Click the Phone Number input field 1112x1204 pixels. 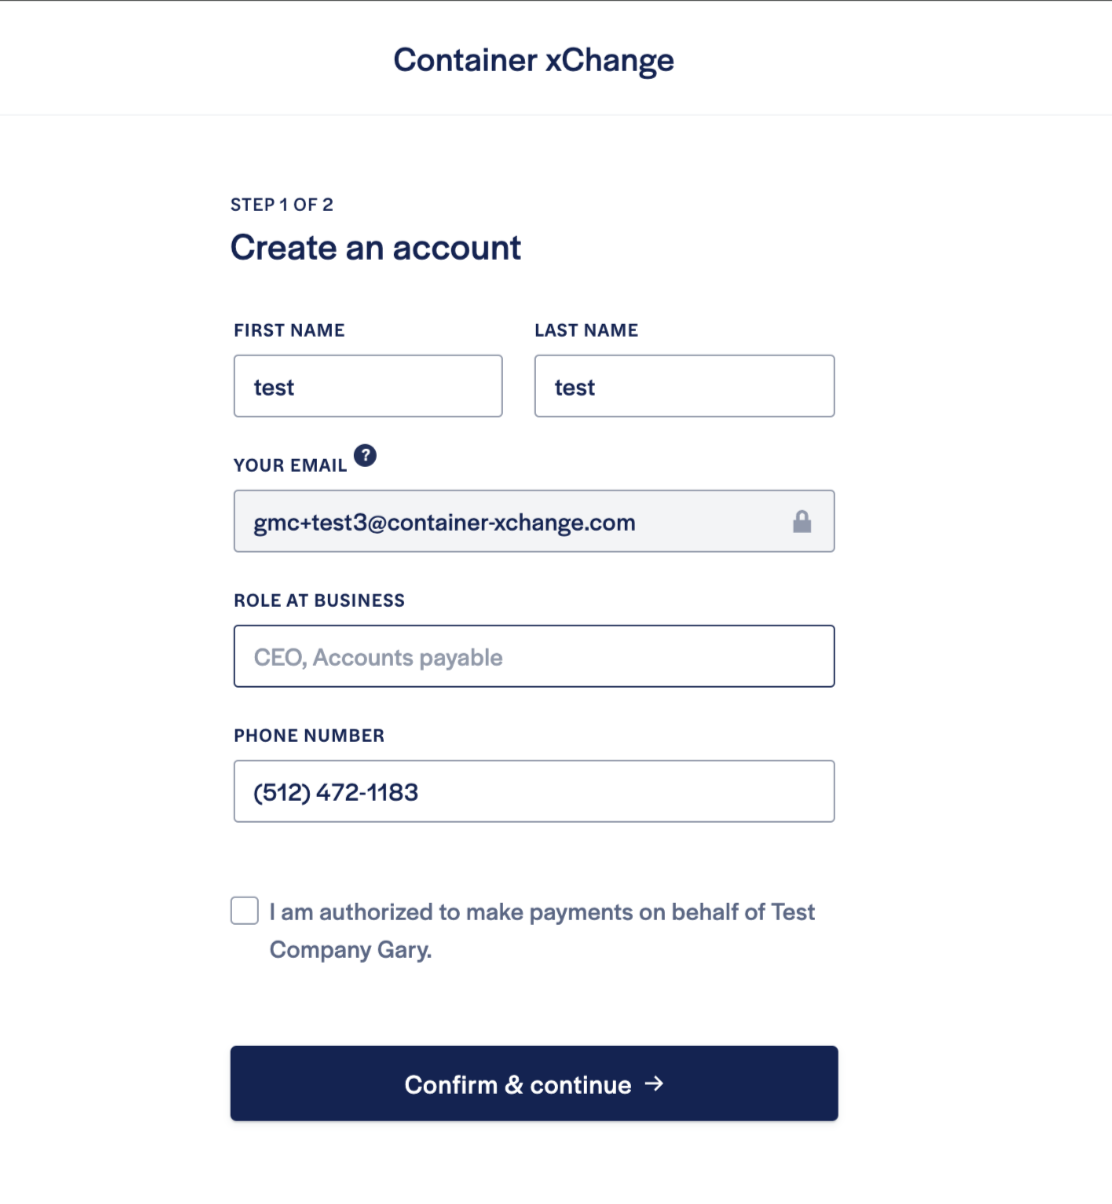534,791
